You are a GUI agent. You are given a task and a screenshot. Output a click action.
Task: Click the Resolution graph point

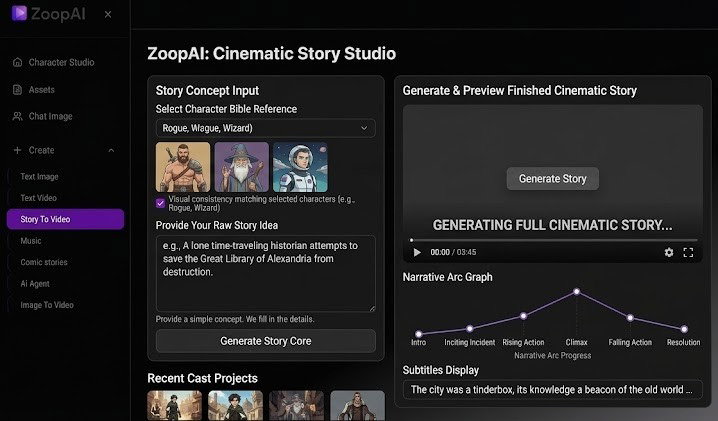coord(684,329)
